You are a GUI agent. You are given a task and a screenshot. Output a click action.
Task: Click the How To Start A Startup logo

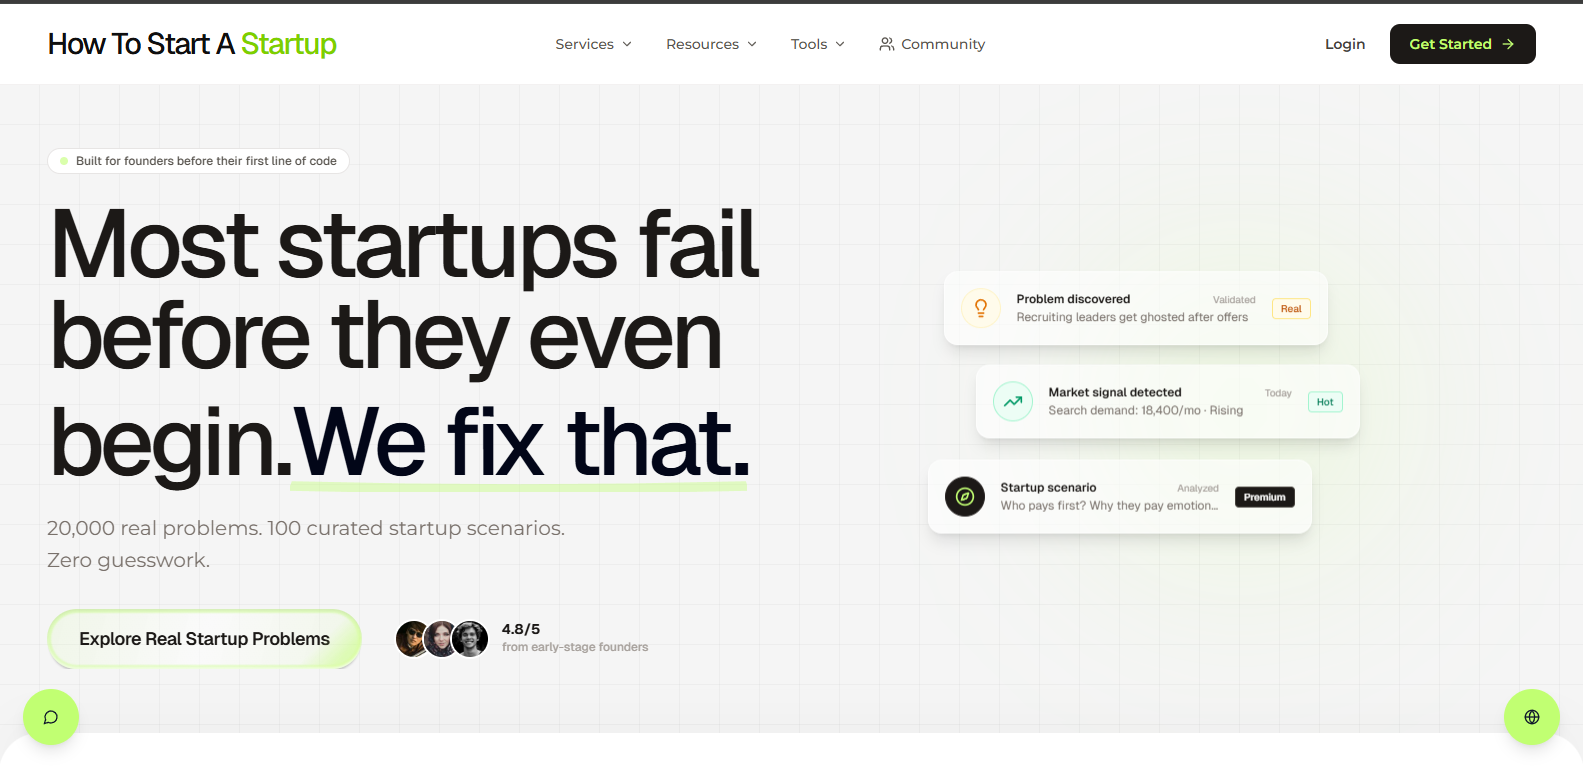pyautogui.click(x=192, y=44)
